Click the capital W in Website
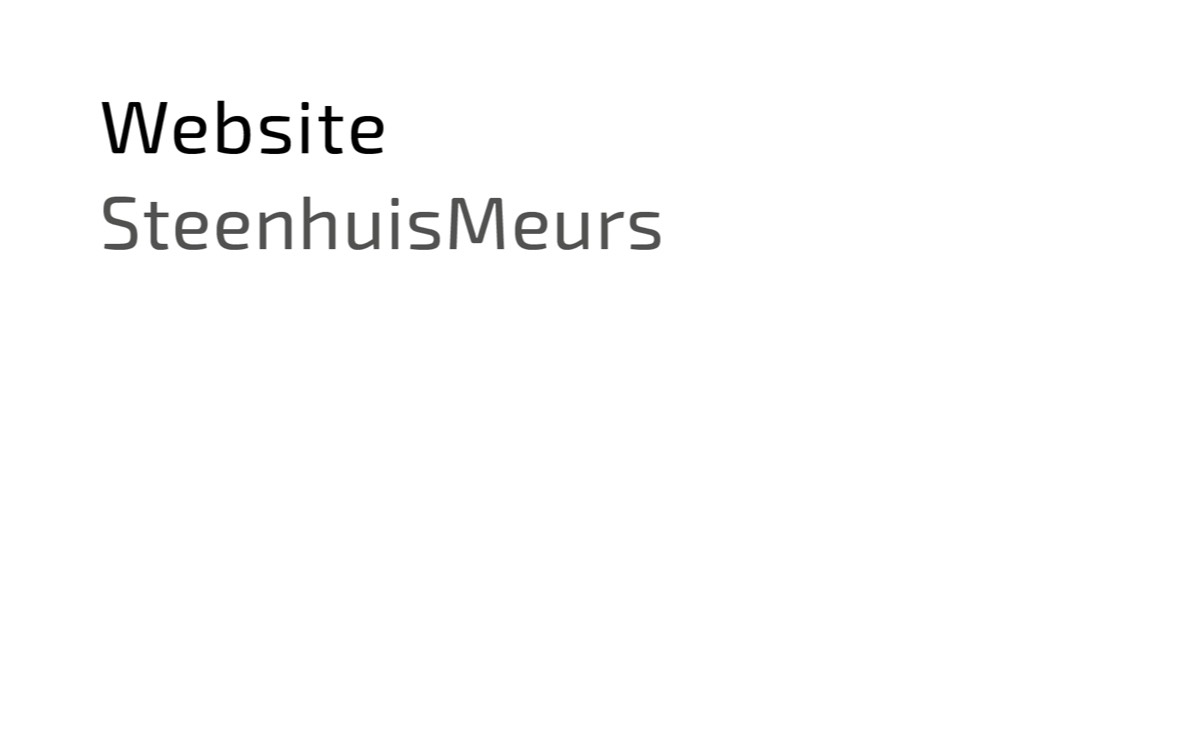 pyautogui.click(x=135, y=128)
